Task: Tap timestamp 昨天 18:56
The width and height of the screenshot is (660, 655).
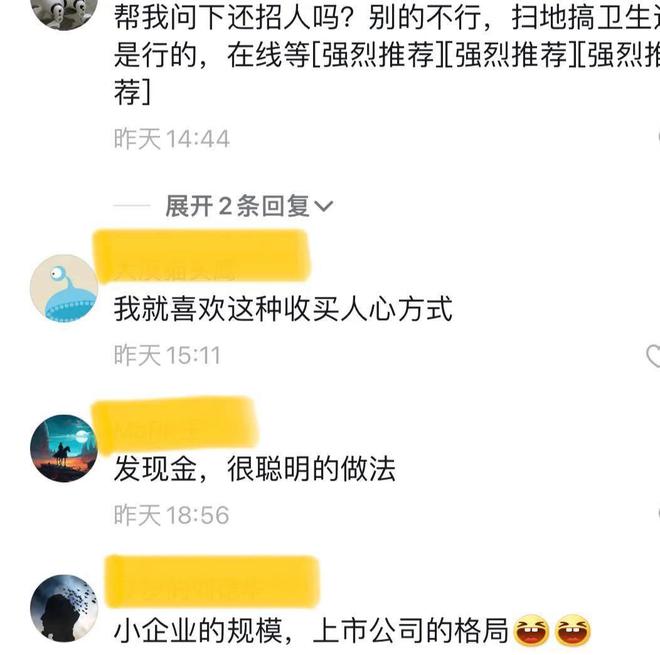Action: pyautogui.click(x=172, y=515)
